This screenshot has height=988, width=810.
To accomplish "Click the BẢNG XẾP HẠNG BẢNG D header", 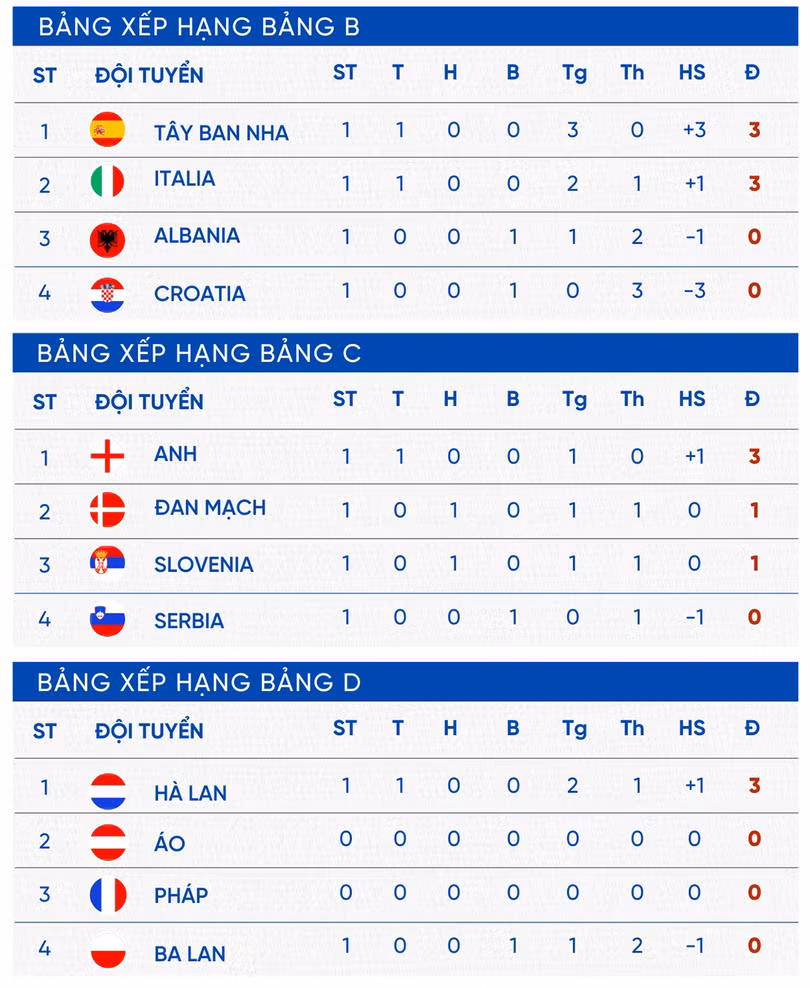I will tap(198, 683).
